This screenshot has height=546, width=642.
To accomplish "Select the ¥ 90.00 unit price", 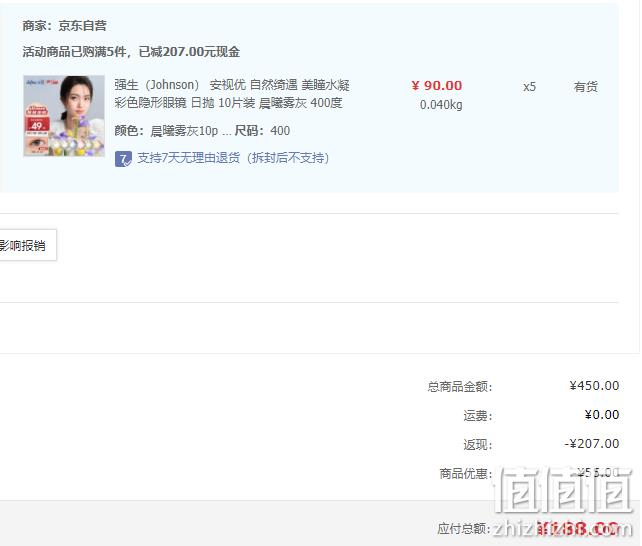I will [436, 86].
